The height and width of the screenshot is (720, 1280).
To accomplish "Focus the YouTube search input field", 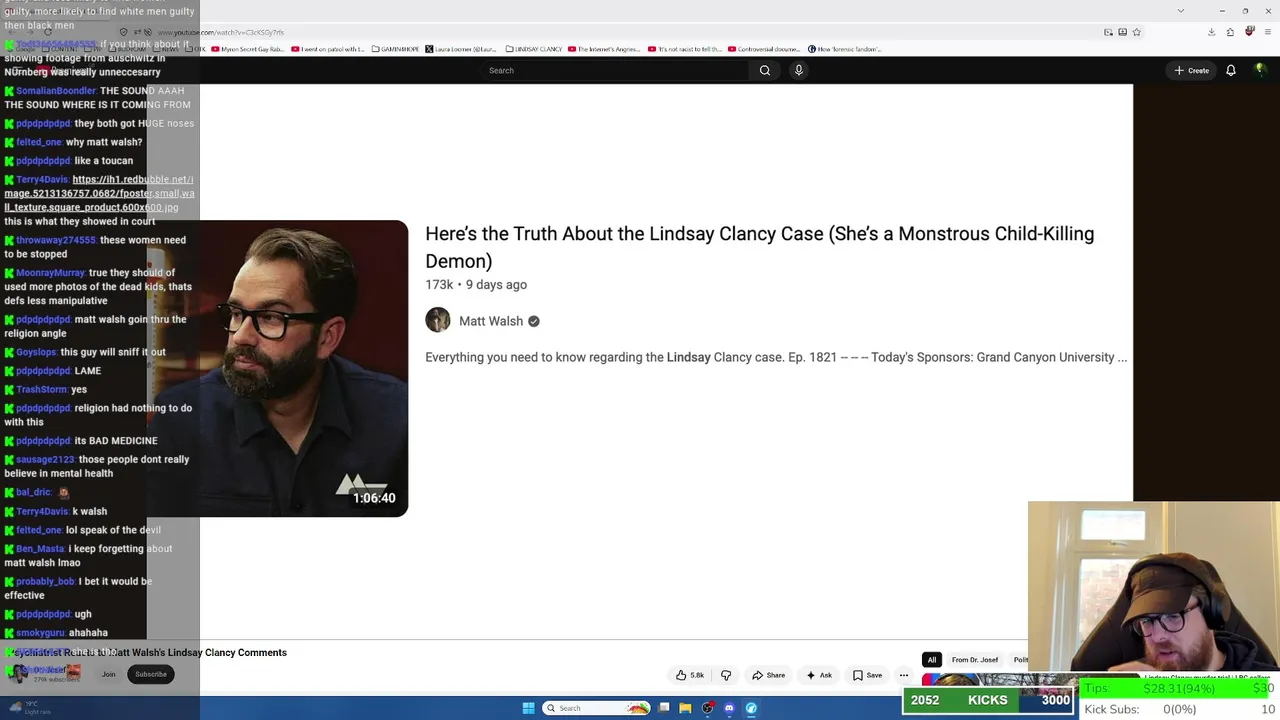I will 616,70.
